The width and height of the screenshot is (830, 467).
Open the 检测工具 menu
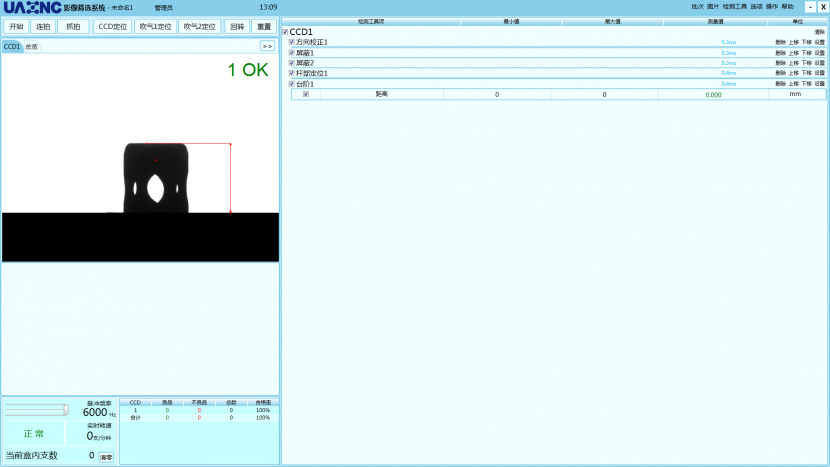point(735,7)
